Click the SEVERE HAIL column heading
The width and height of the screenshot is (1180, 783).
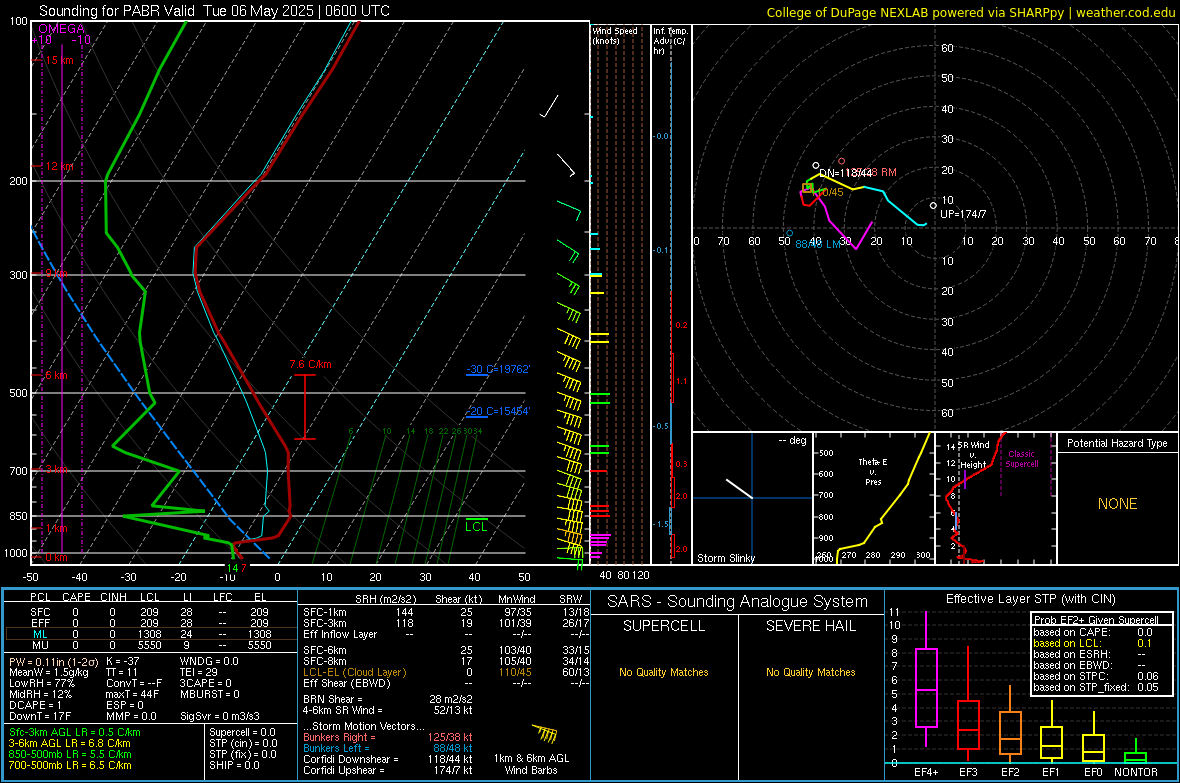810,626
